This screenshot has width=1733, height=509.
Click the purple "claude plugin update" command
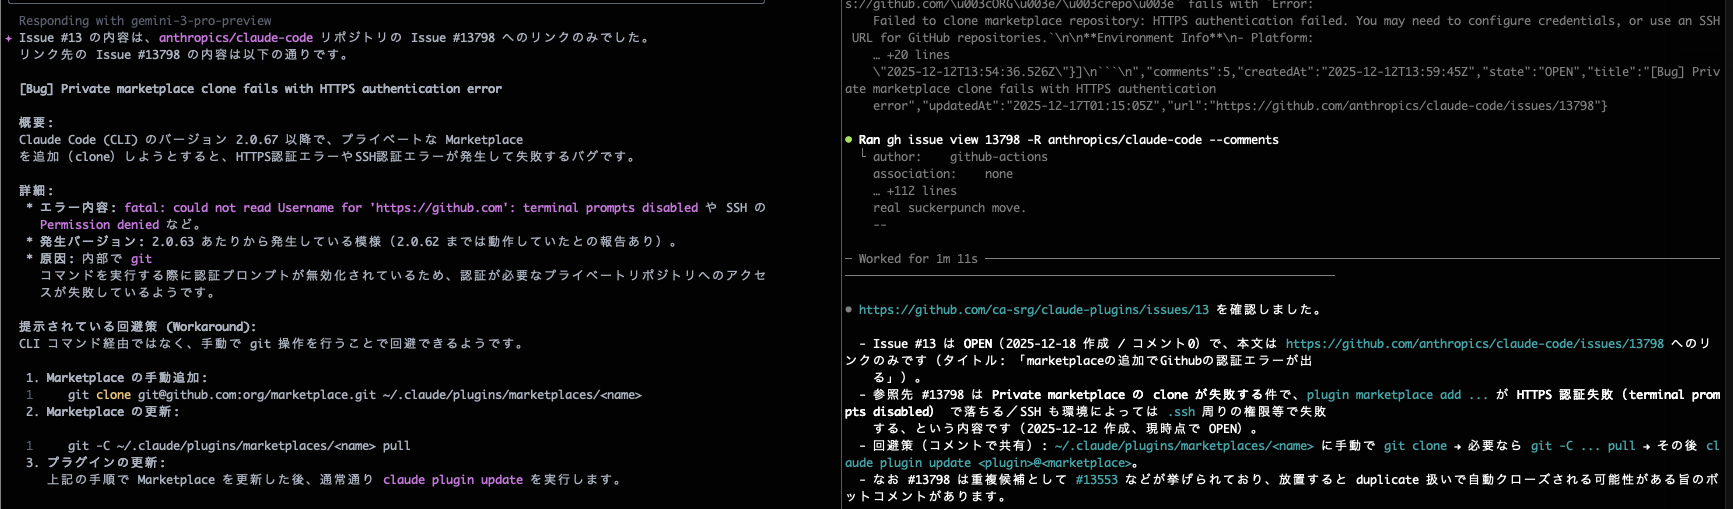click(x=452, y=480)
